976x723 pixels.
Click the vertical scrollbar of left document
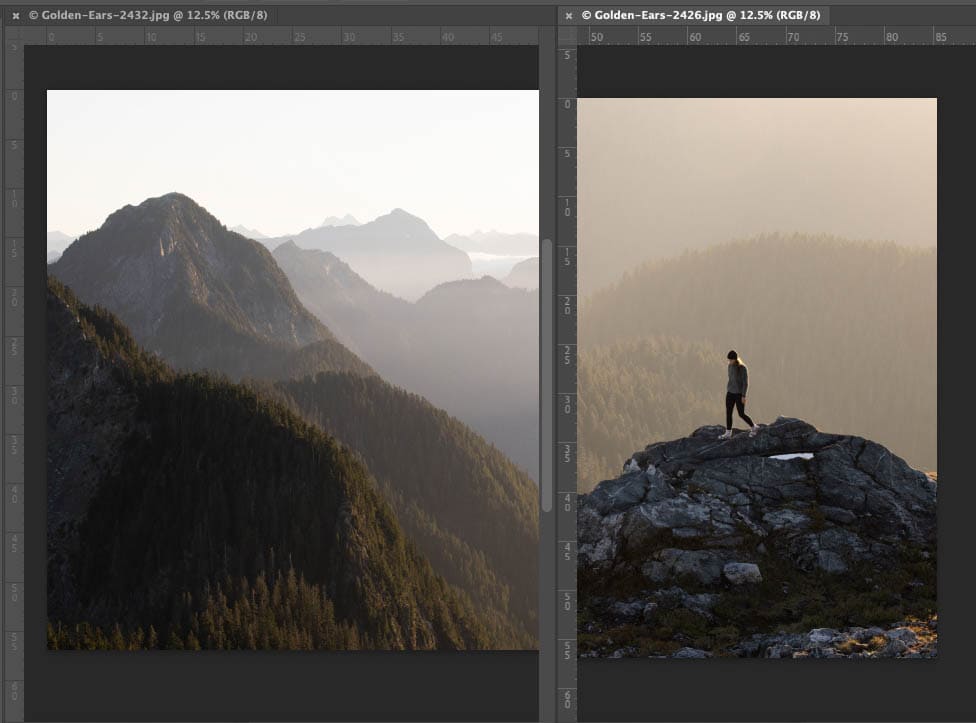pyautogui.click(x=547, y=375)
